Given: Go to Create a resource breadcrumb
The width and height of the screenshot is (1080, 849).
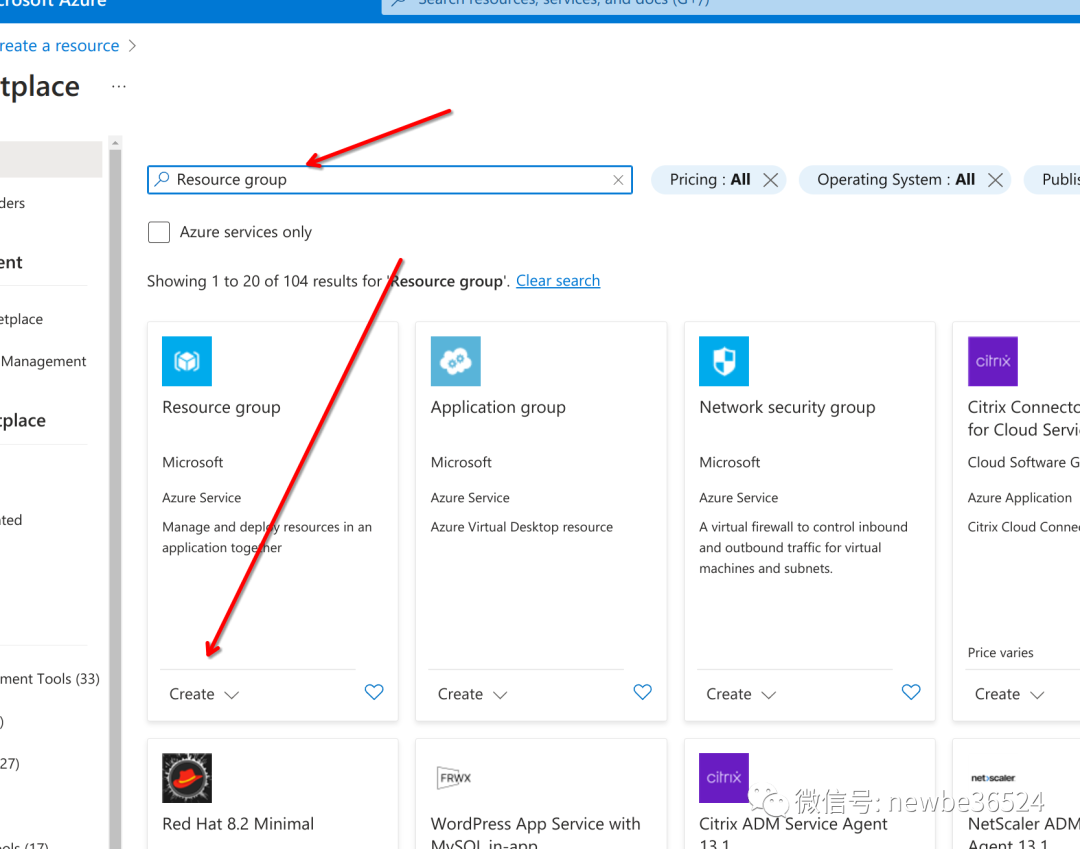Looking at the screenshot, I should point(59,45).
